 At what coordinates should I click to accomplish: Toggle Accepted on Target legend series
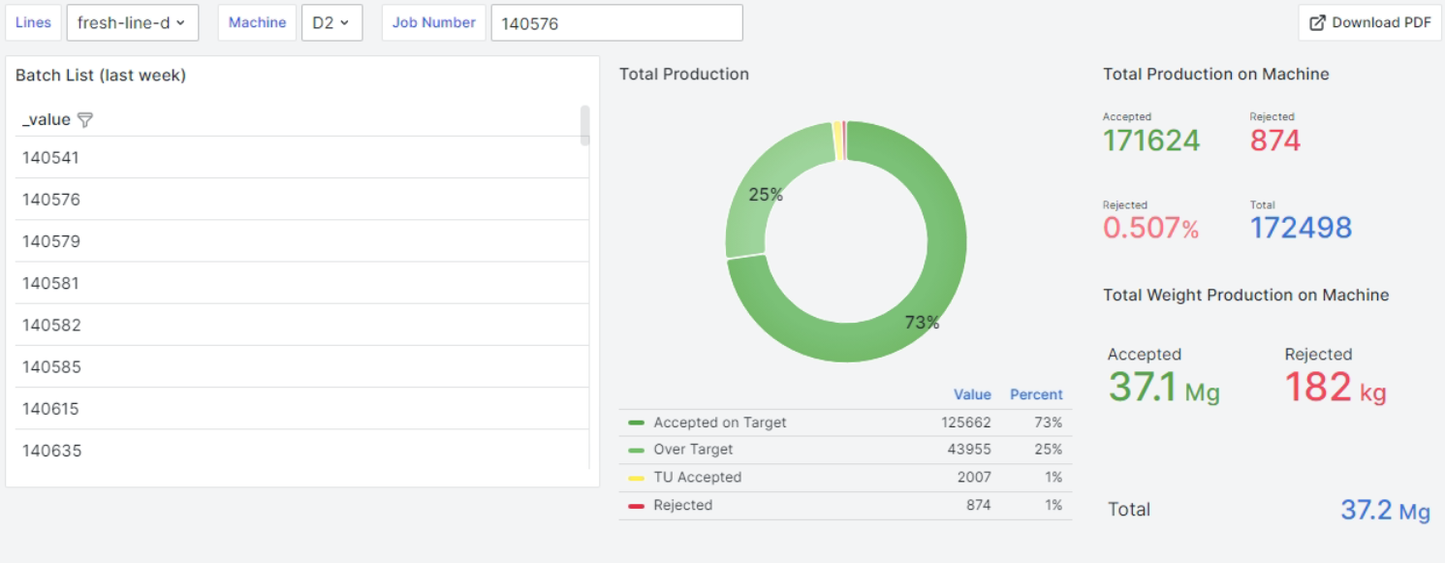click(x=719, y=423)
